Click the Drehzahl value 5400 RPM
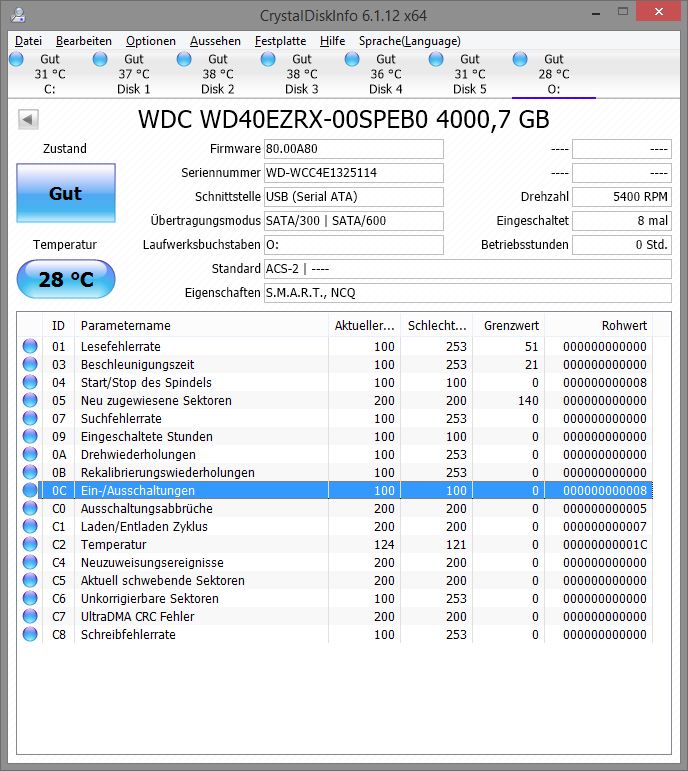 622,197
